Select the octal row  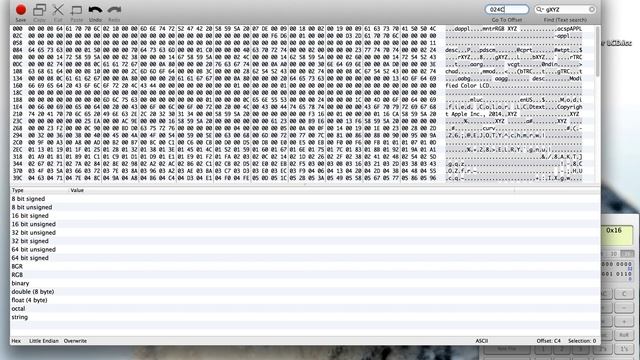[x=305, y=309]
